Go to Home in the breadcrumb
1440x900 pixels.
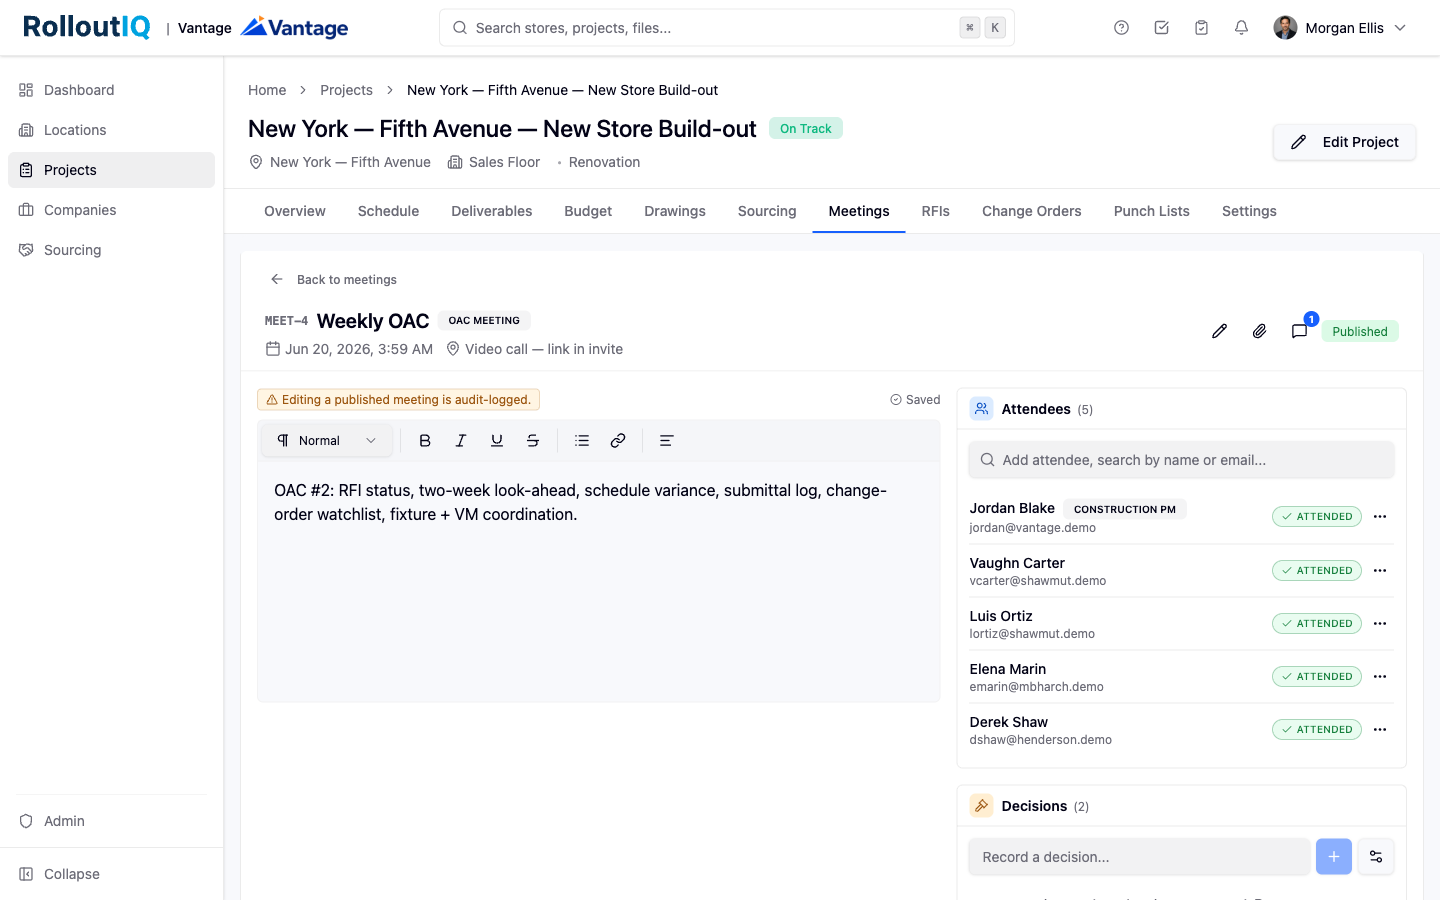(267, 90)
